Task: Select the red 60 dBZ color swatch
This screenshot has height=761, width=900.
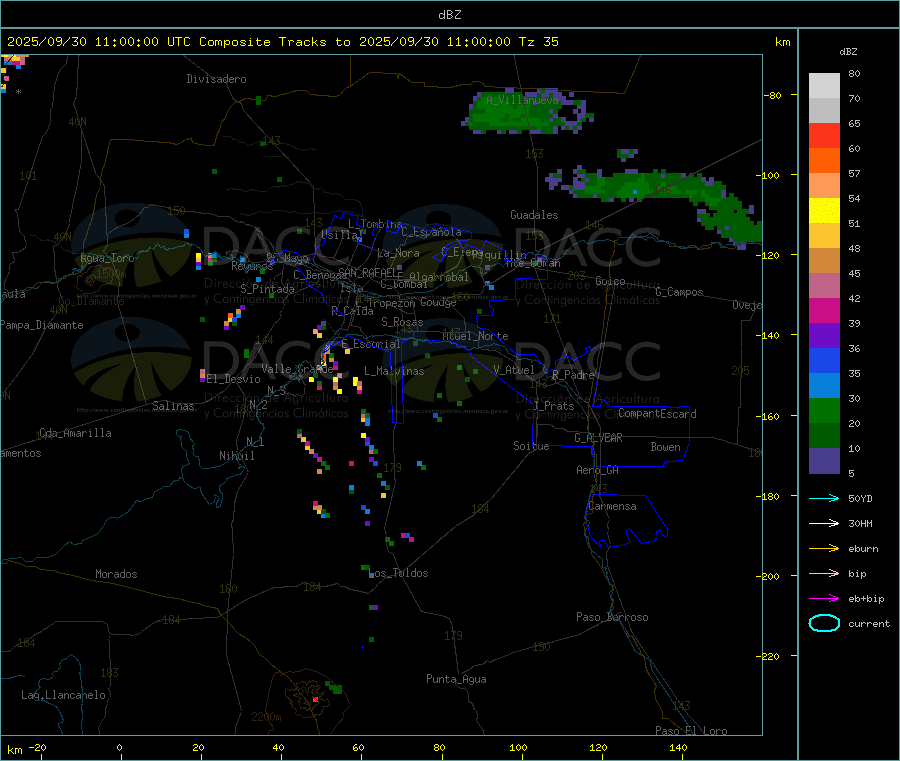Action: (824, 135)
